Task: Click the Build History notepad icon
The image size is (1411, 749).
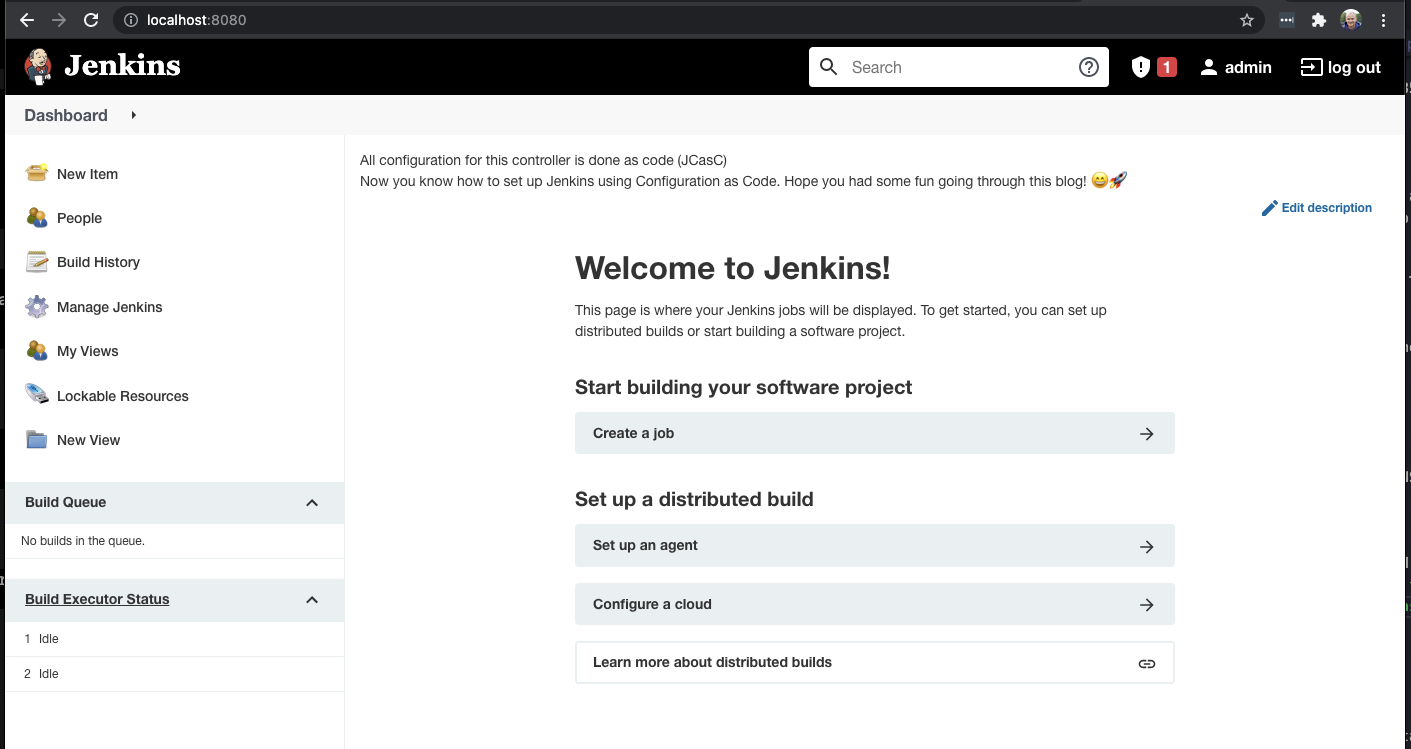Action: [x=37, y=262]
